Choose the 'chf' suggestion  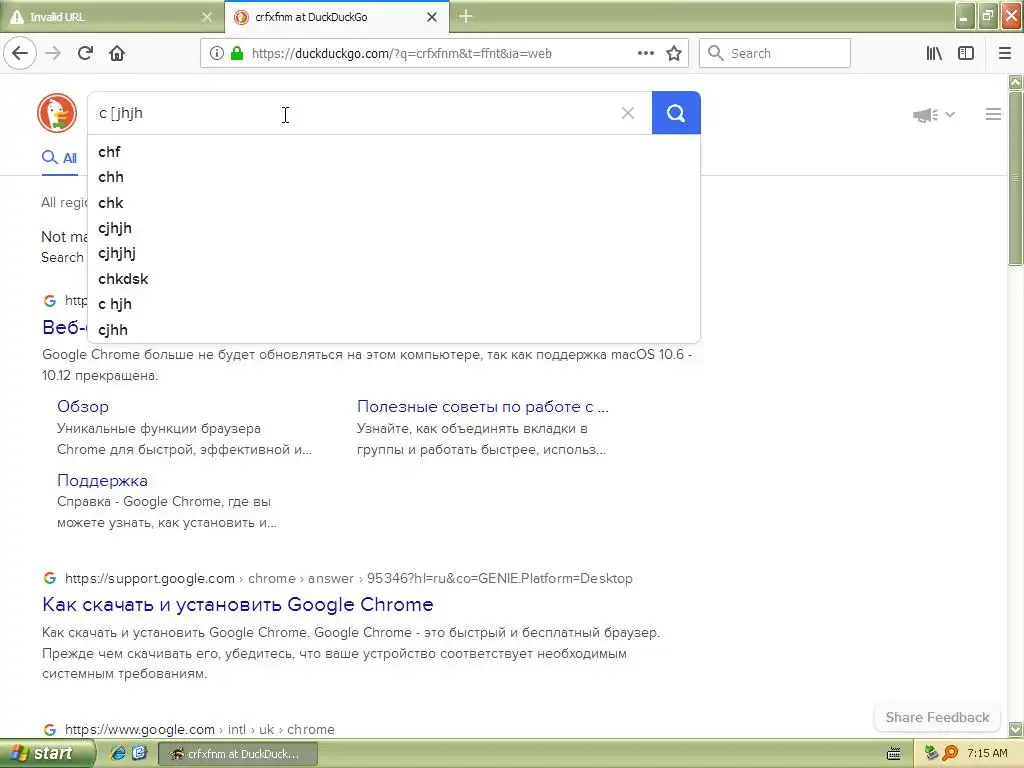point(394,152)
